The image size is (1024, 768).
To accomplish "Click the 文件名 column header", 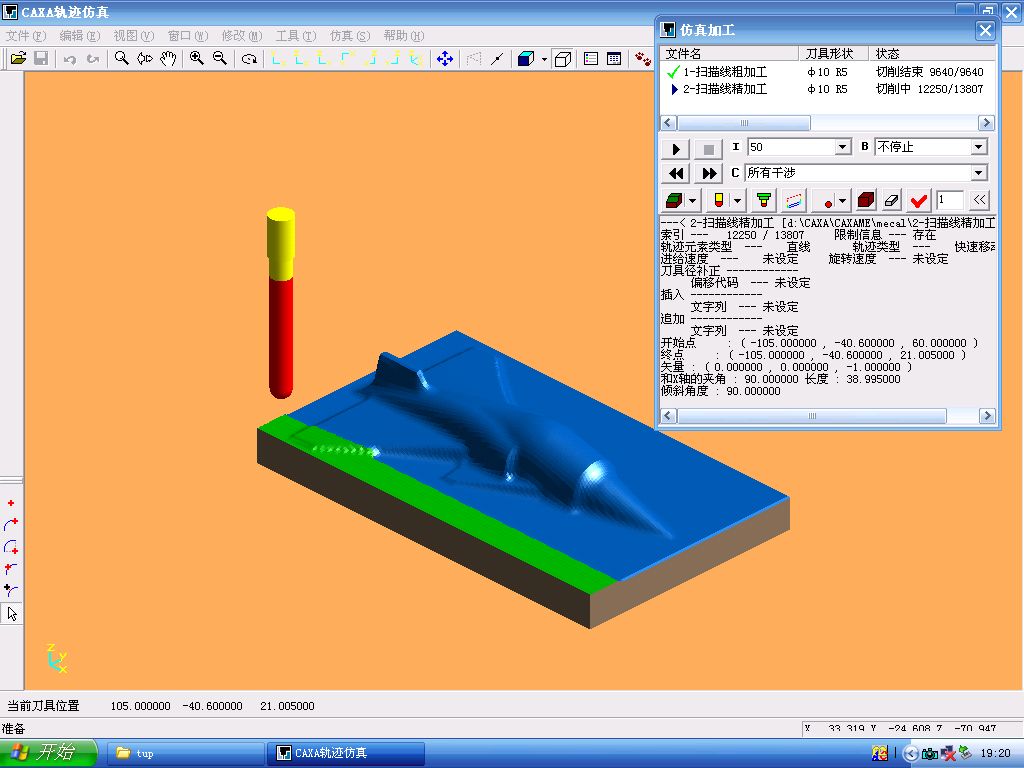I will click(x=730, y=54).
